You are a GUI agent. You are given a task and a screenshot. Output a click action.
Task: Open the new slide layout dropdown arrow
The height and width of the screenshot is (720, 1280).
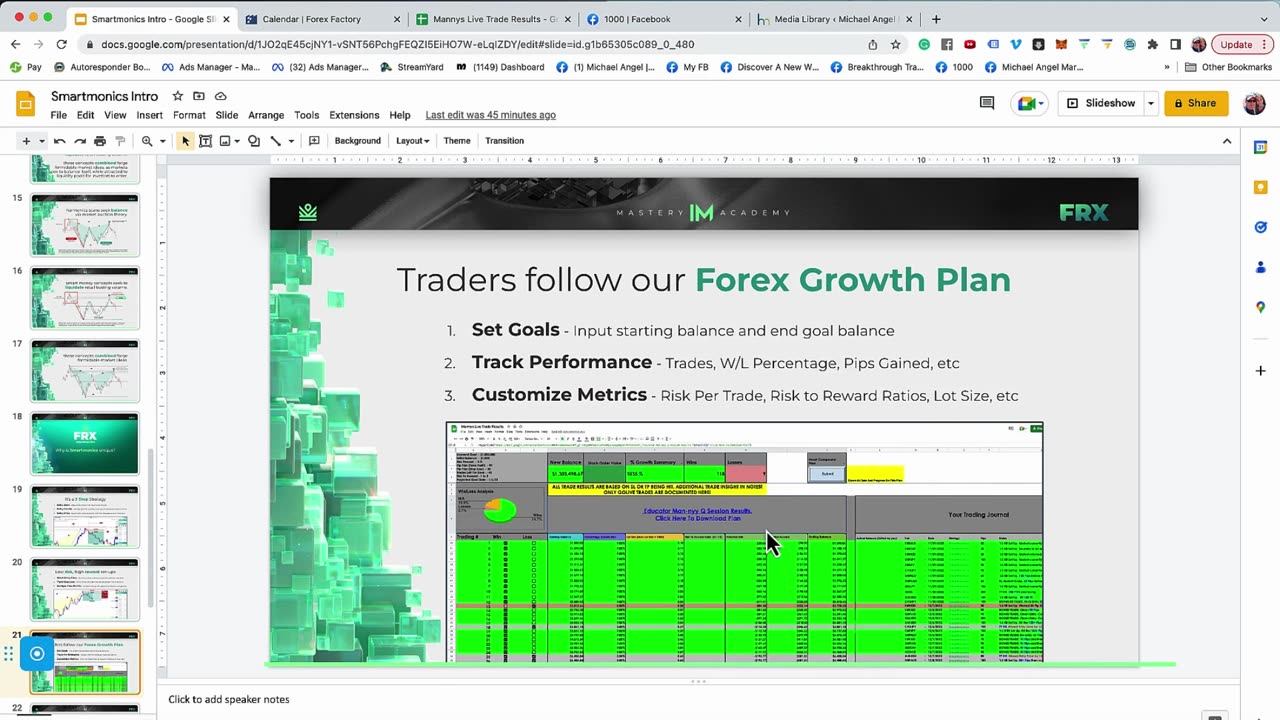tap(42, 141)
